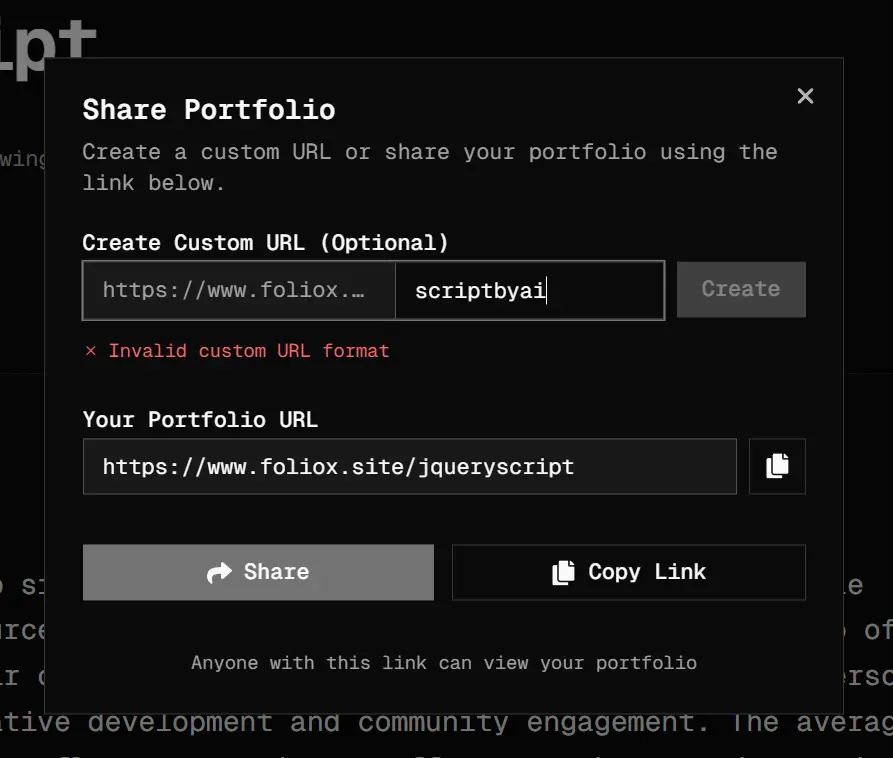This screenshot has width=893, height=758.
Task: Click the Your Portfolio URL heading
Action: [202, 419]
